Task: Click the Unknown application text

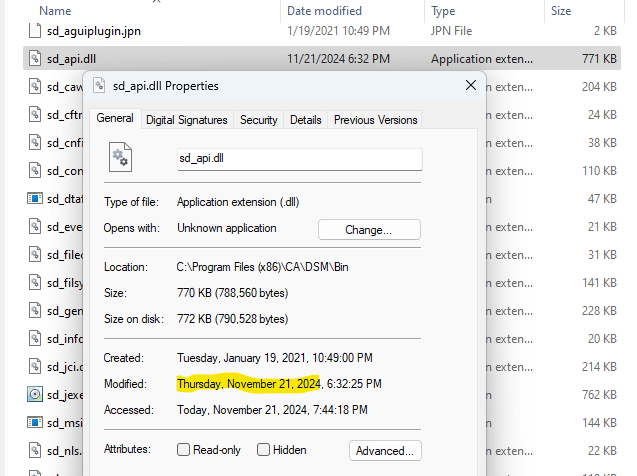Action: point(227,228)
